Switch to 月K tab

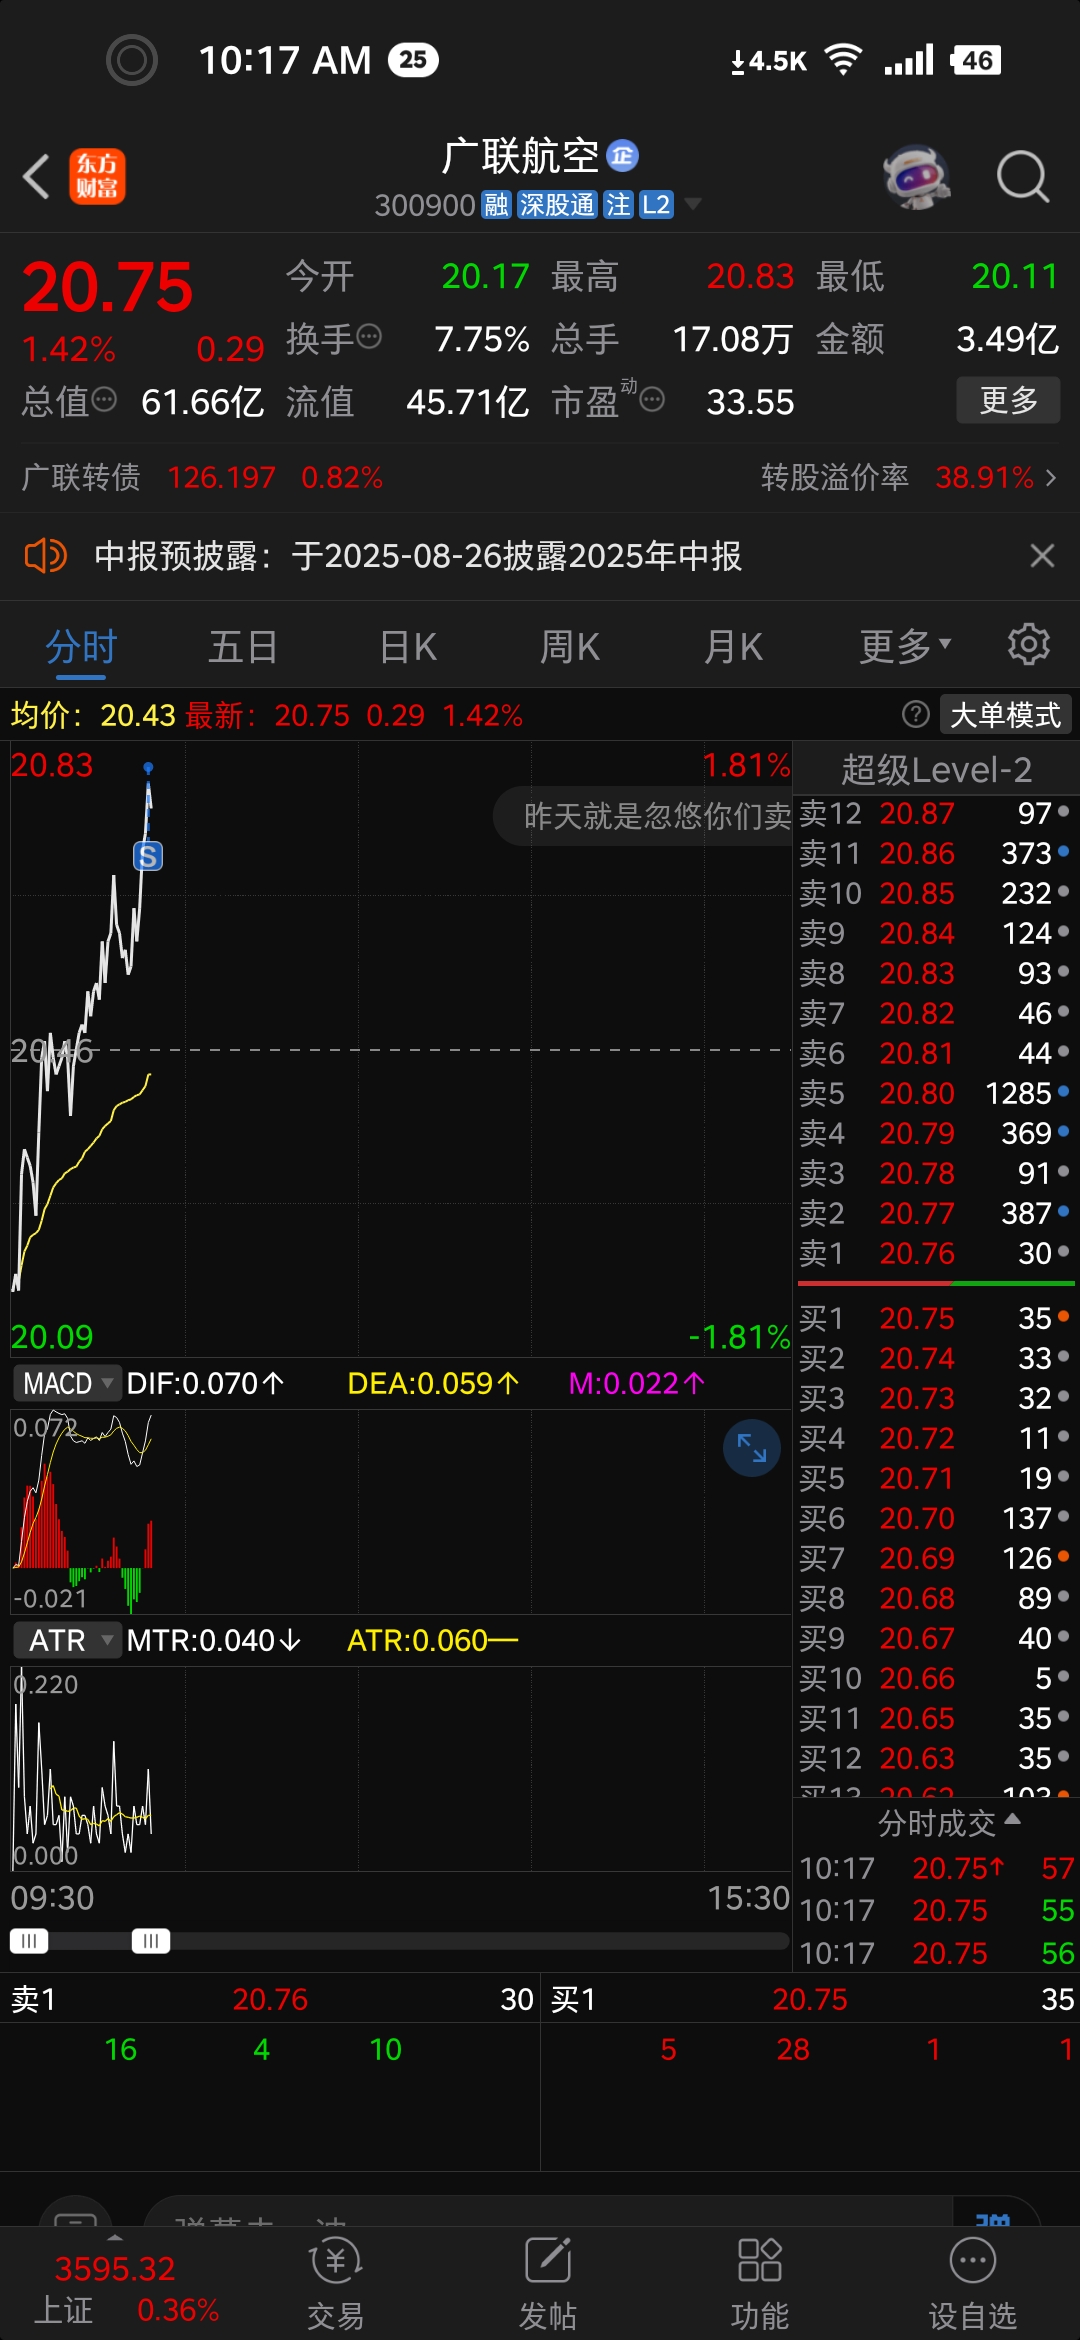pyautogui.click(x=733, y=647)
